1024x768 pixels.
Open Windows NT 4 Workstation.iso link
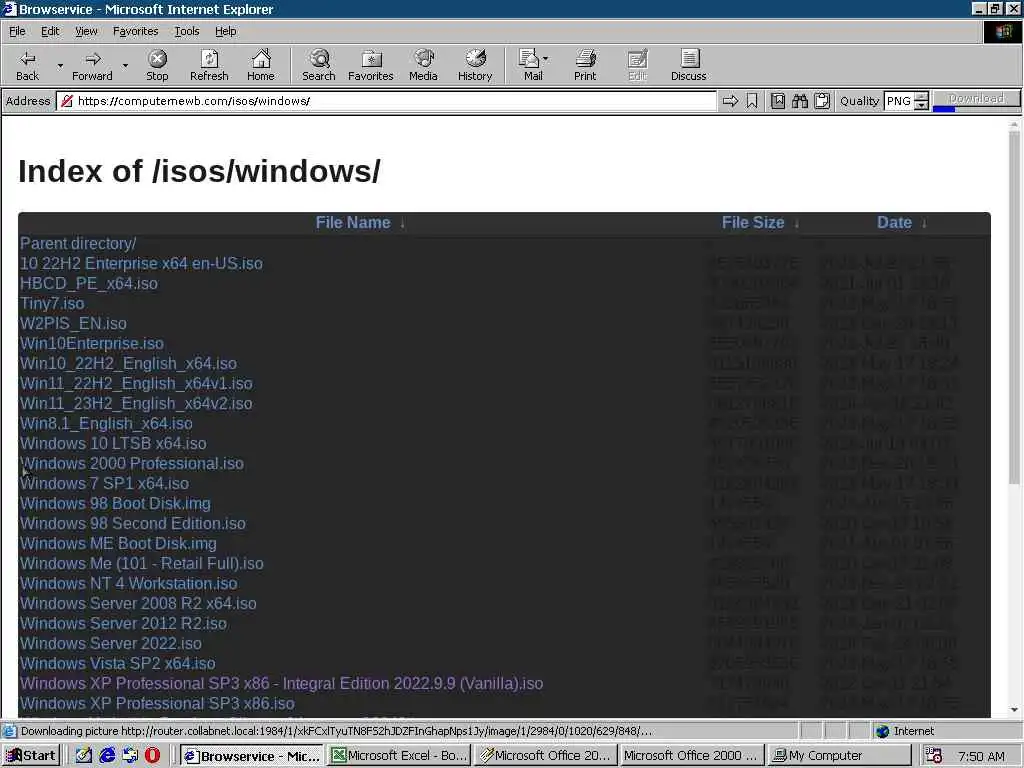[x=129, y=584]
